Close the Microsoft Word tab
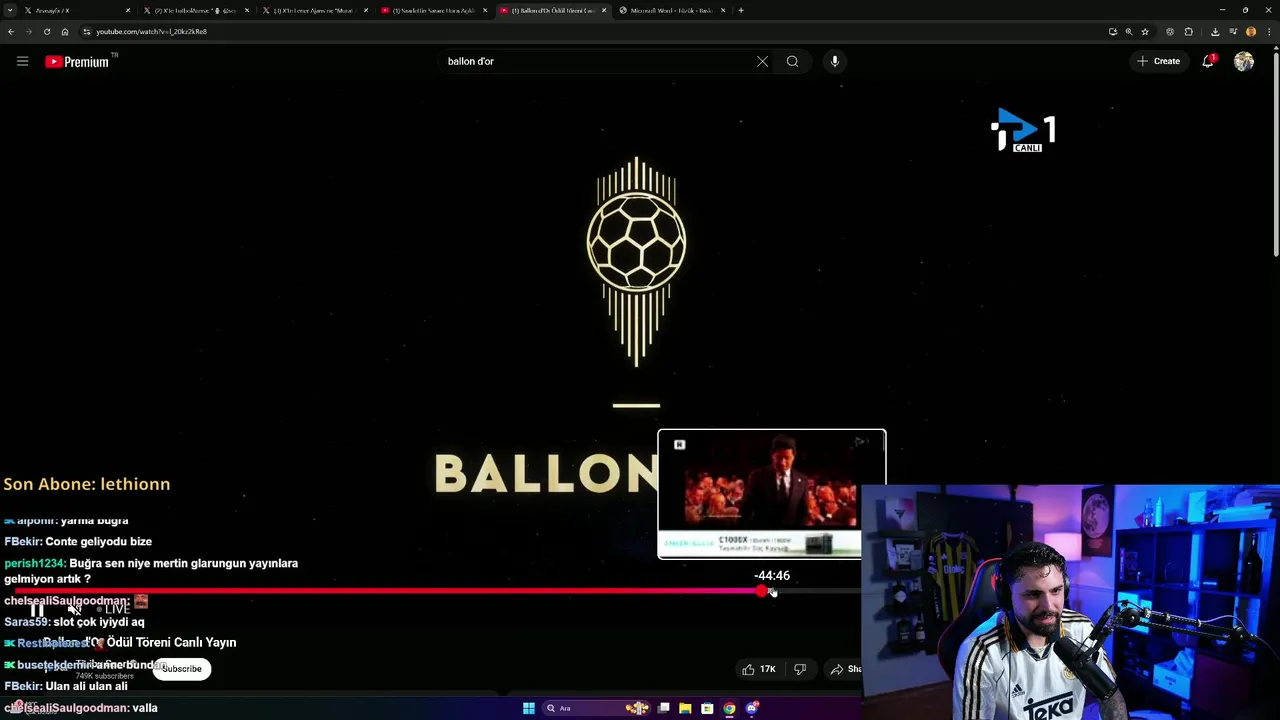 click(722, 10)
